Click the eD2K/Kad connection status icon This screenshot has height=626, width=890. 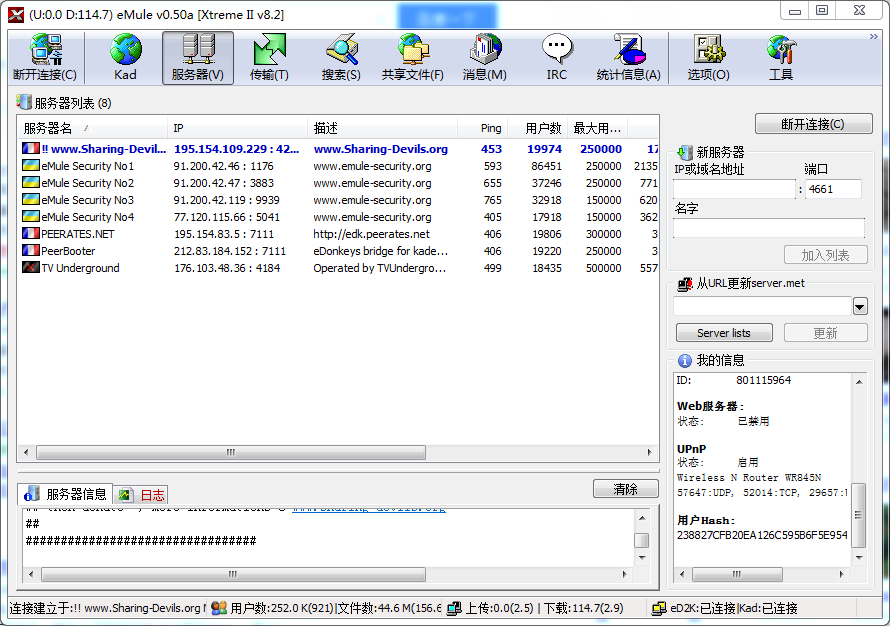tap(658, 608)
